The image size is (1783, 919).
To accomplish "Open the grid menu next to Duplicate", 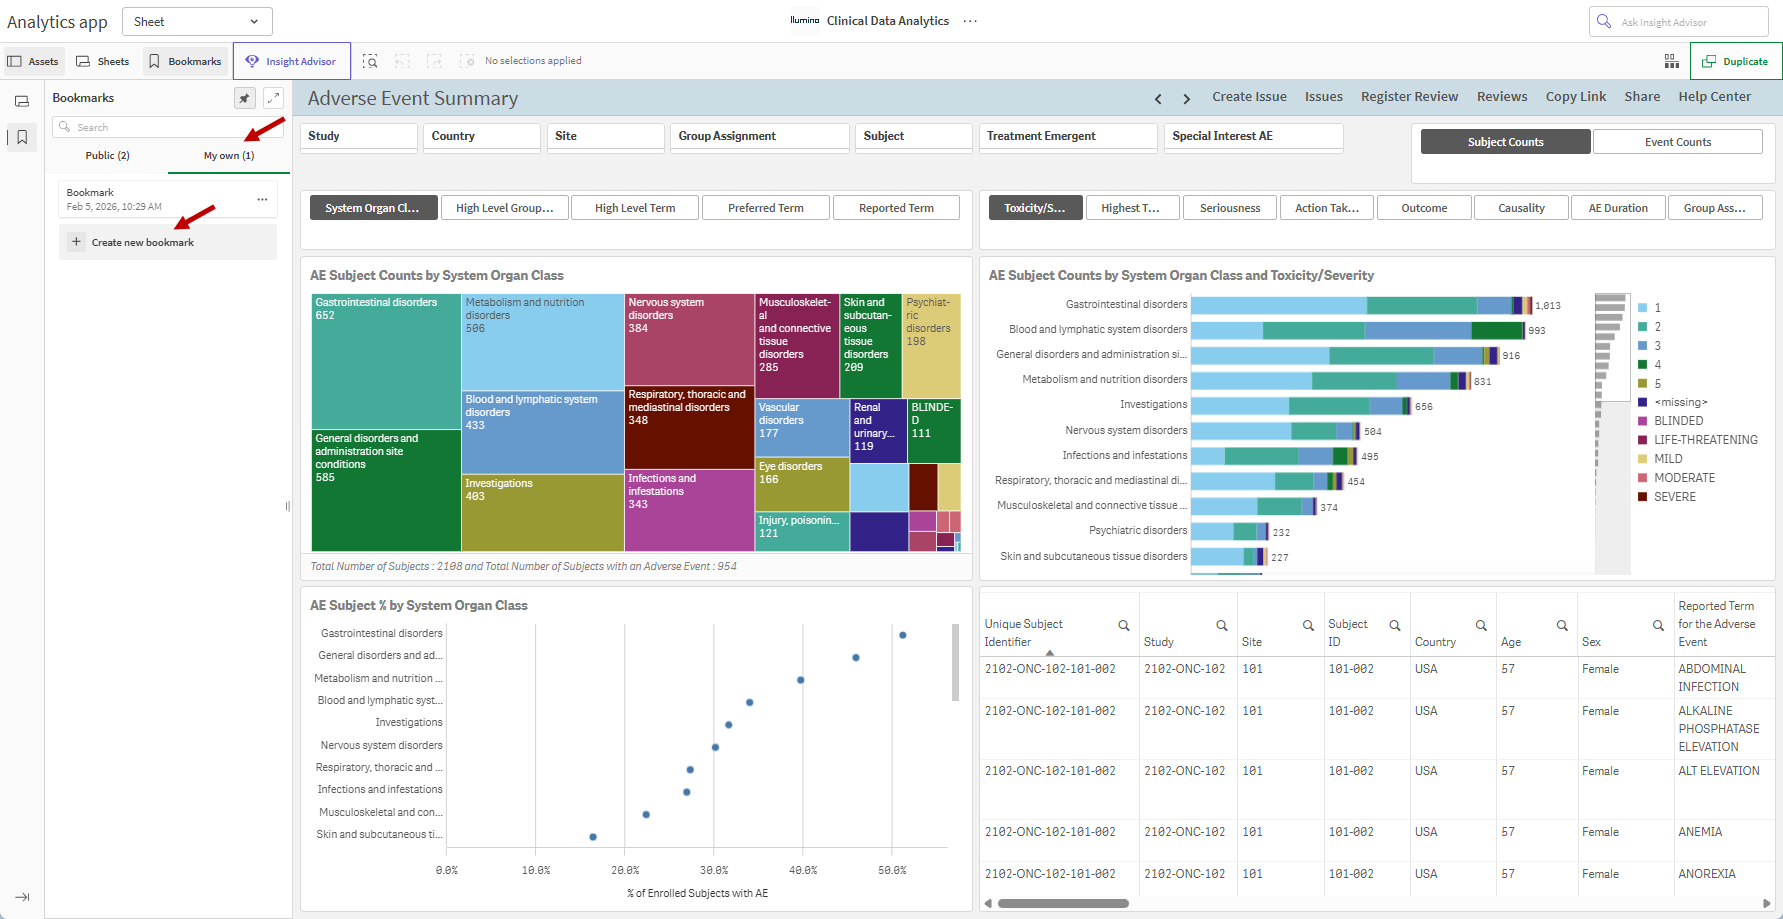I will tap(1671, 61).
